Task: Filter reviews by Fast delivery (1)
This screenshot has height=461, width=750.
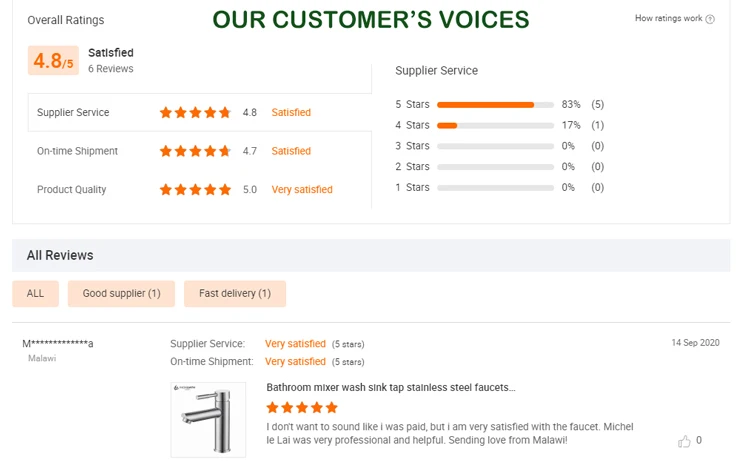Action: click(235, 294)
